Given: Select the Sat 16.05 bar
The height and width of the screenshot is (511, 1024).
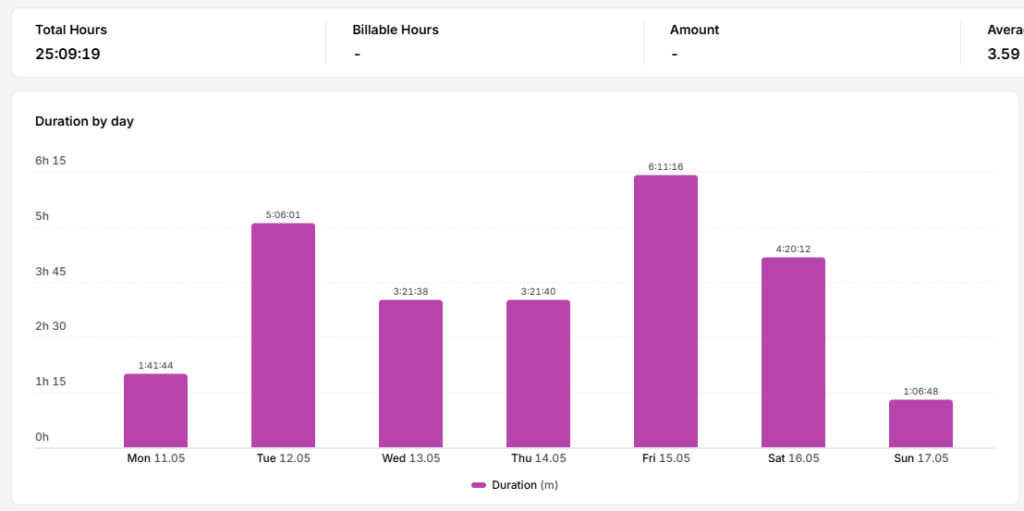Looking at the screenshot, I should [793, 352].
